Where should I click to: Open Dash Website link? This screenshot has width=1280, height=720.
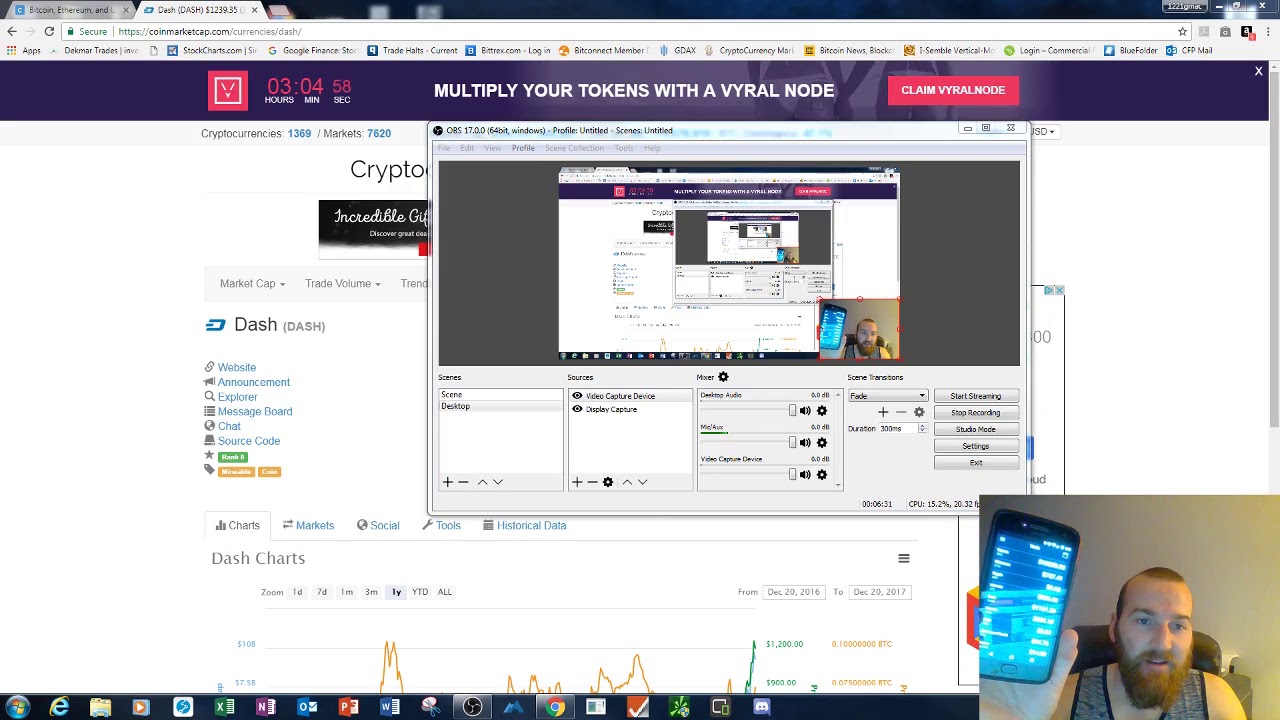(x=237, y=368)
